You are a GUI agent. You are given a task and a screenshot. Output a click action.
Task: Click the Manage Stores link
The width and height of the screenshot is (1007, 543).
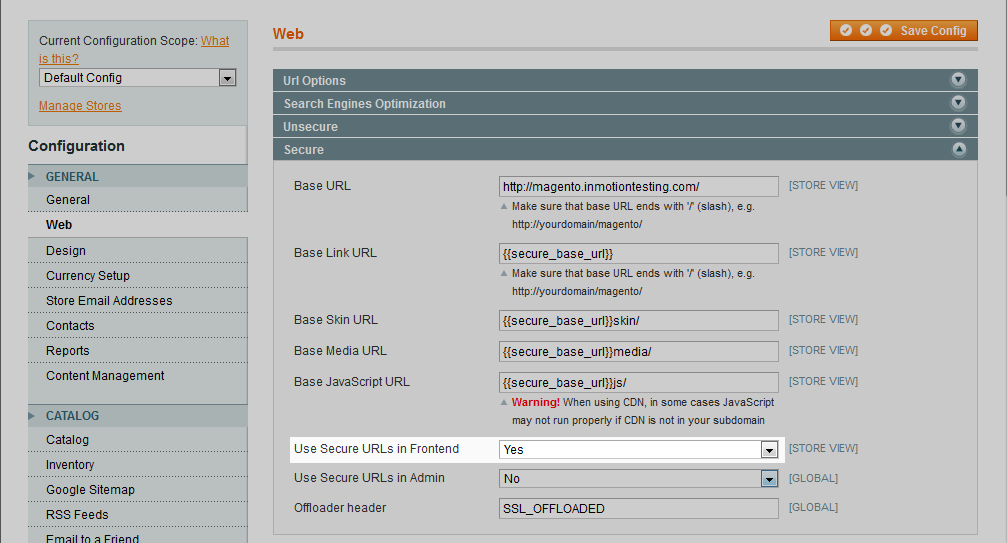point(80,106)
